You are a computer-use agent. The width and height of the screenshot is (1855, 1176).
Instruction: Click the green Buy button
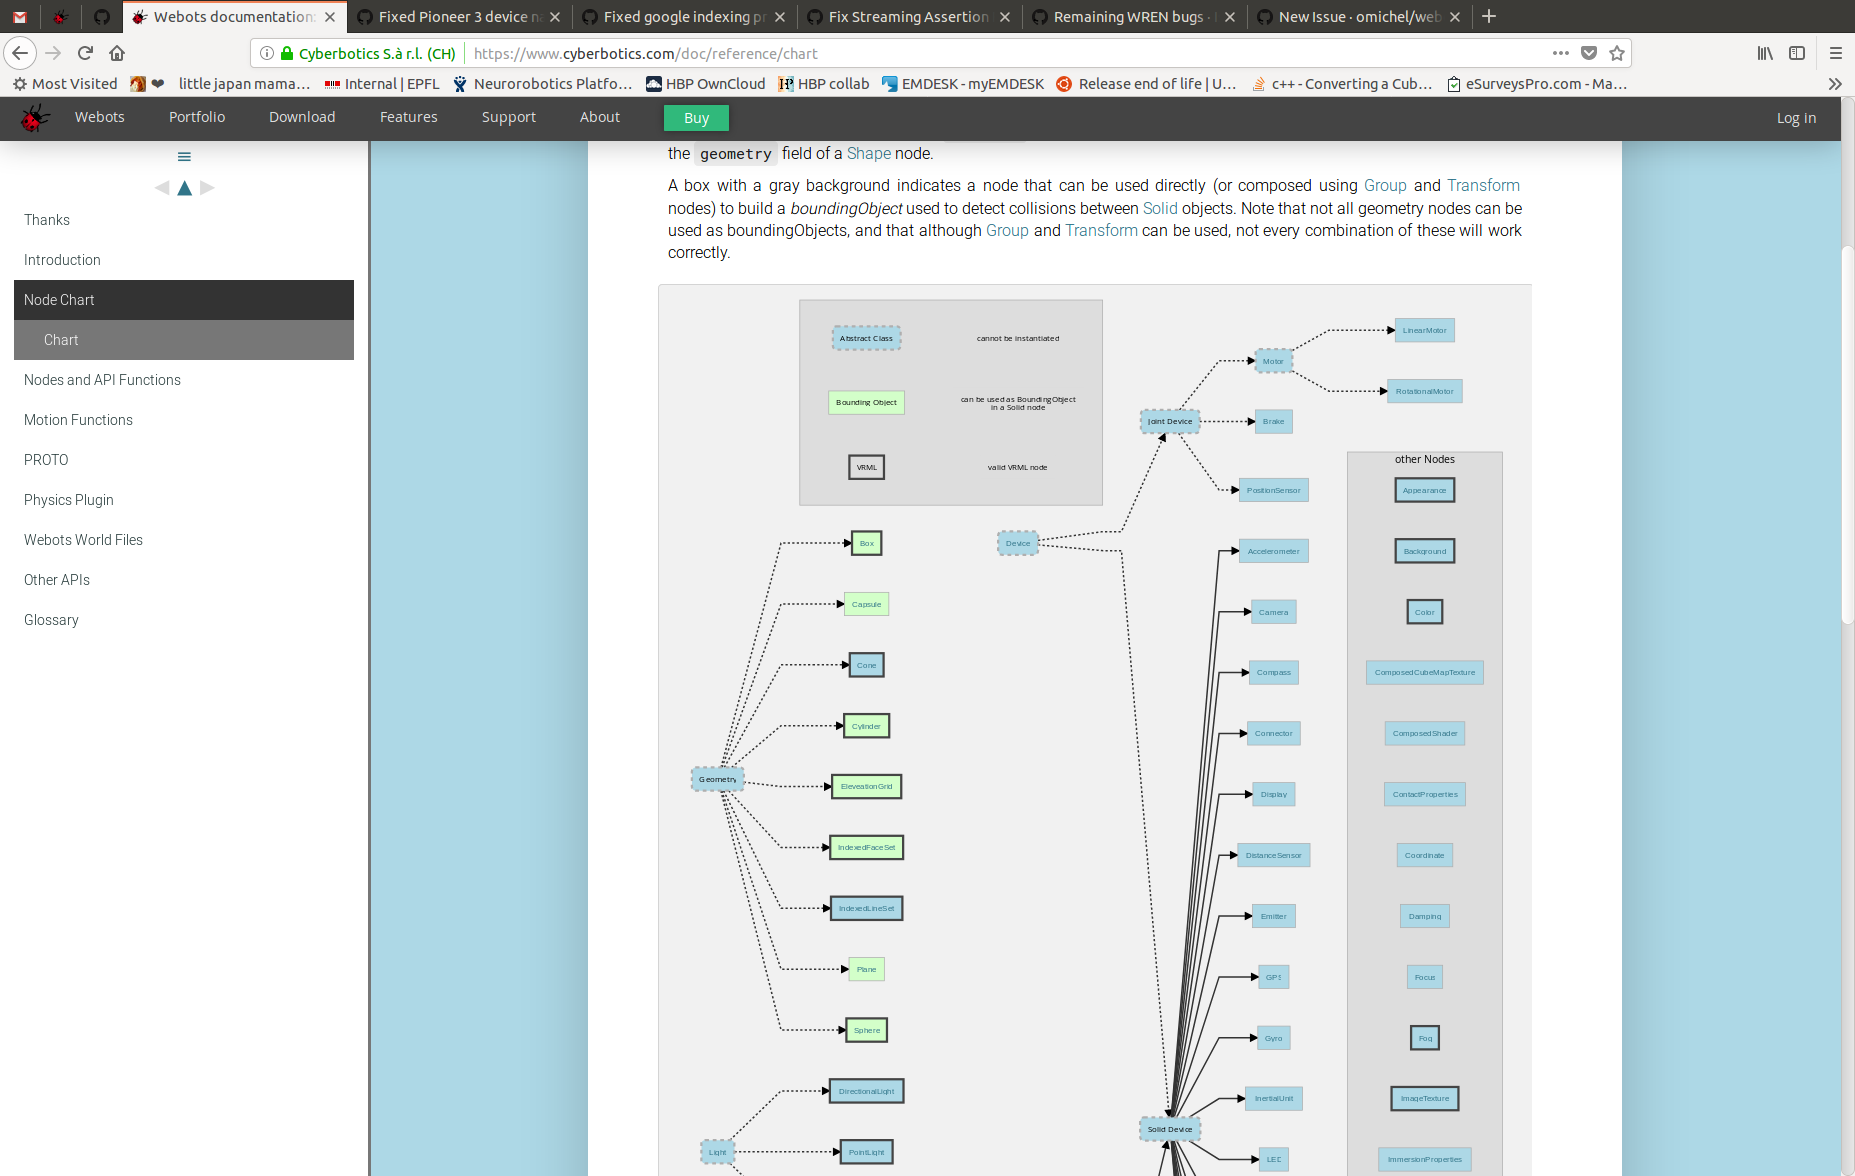tap(695, 117)
